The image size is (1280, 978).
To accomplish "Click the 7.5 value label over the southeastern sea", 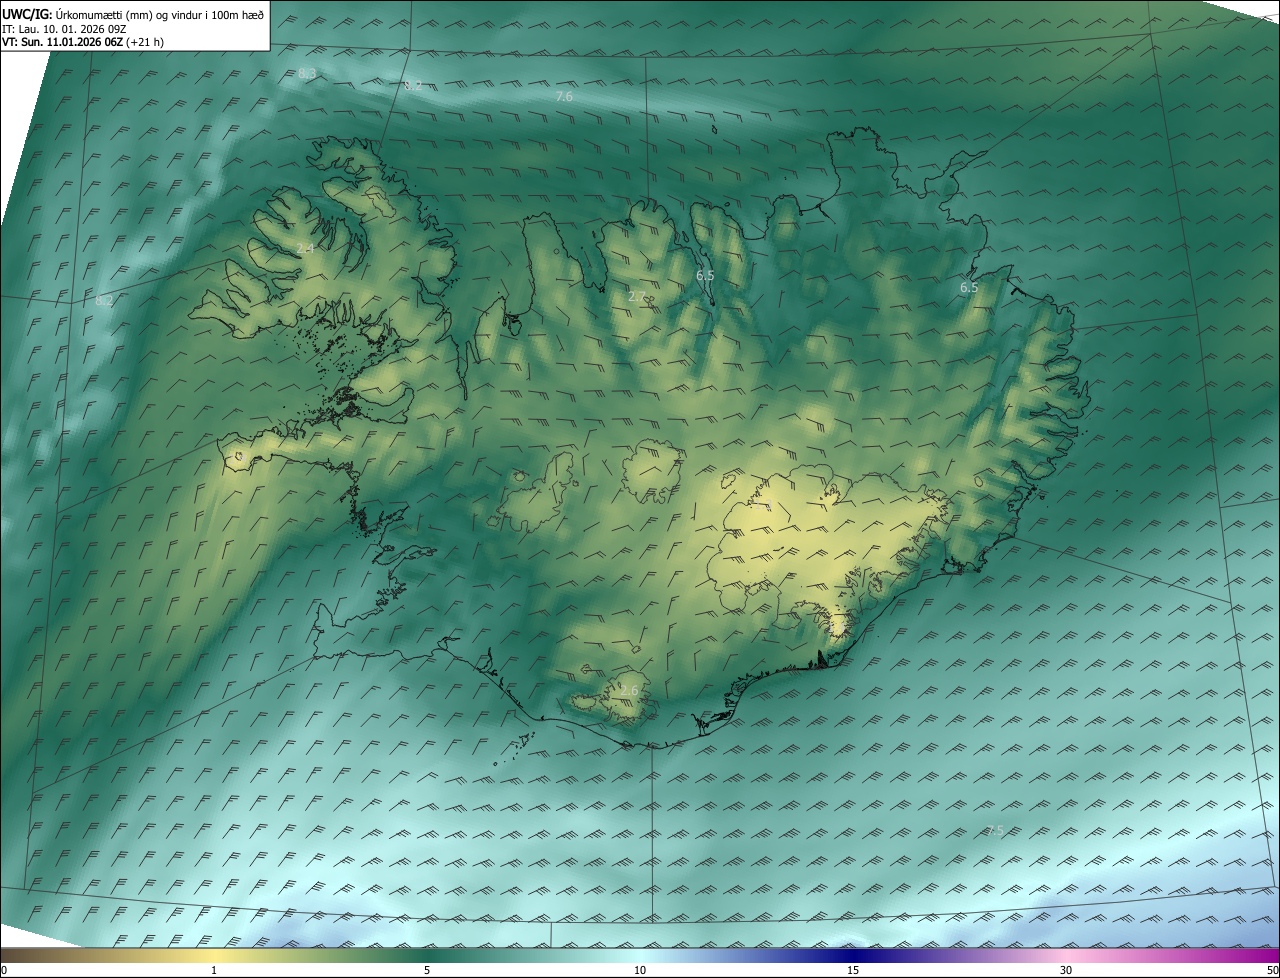I will (x=994, y=831).
